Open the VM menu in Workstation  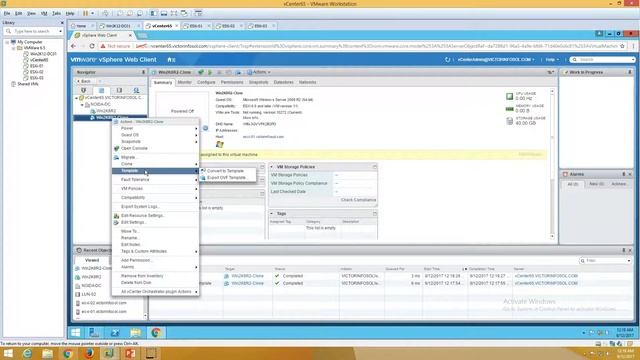click(44, 13)
